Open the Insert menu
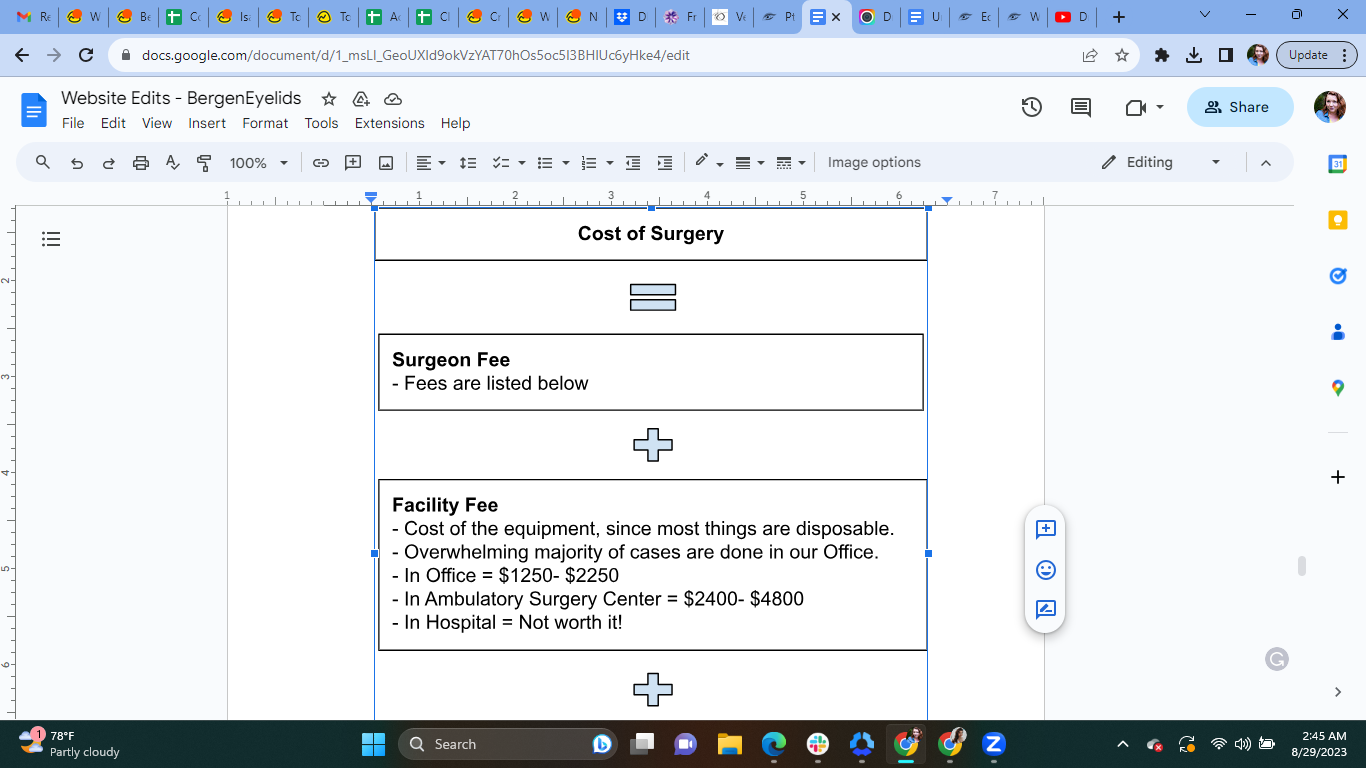The image size is (1366, 768). pos(207,123)
